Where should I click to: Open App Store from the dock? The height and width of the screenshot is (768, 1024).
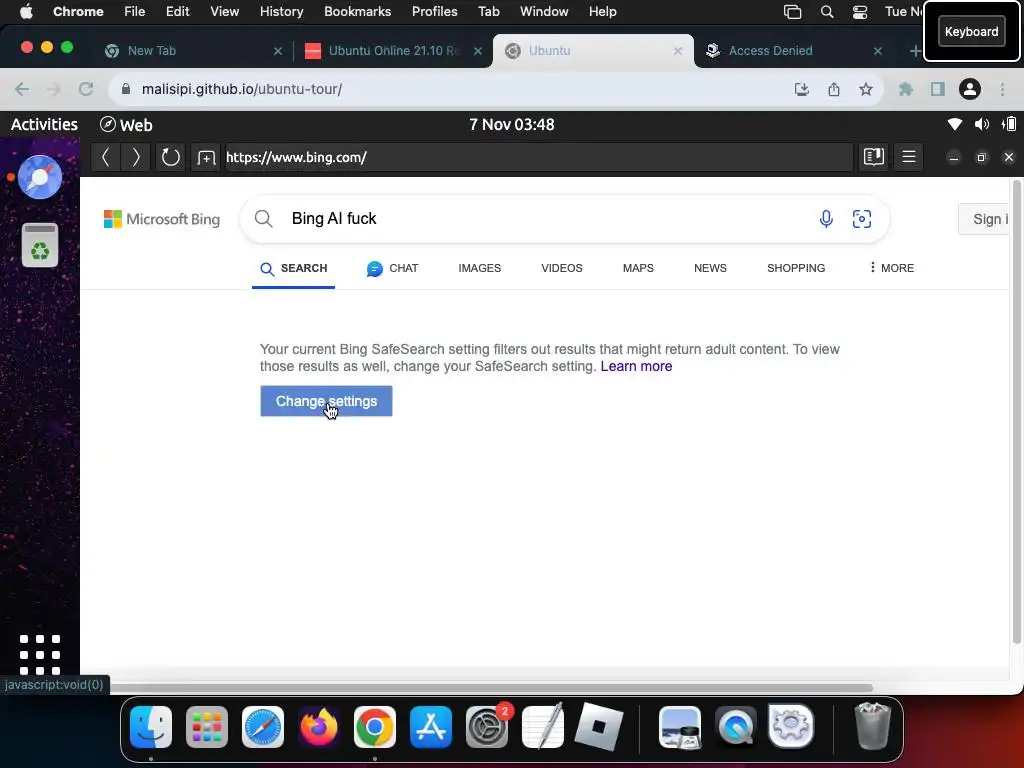(x=431, y=727)
